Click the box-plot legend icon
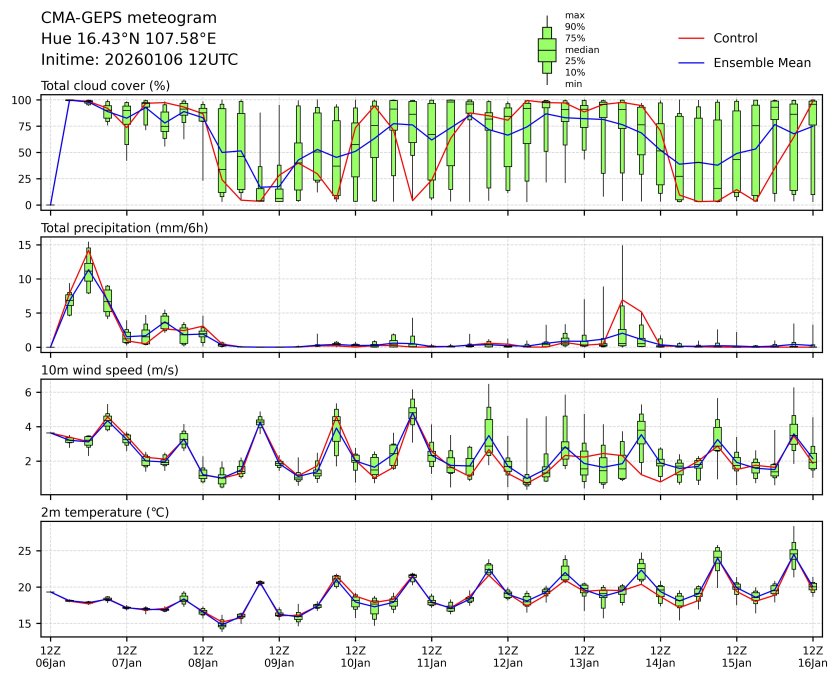This screenshot has height=680, width=839. [x=547, y=50]
